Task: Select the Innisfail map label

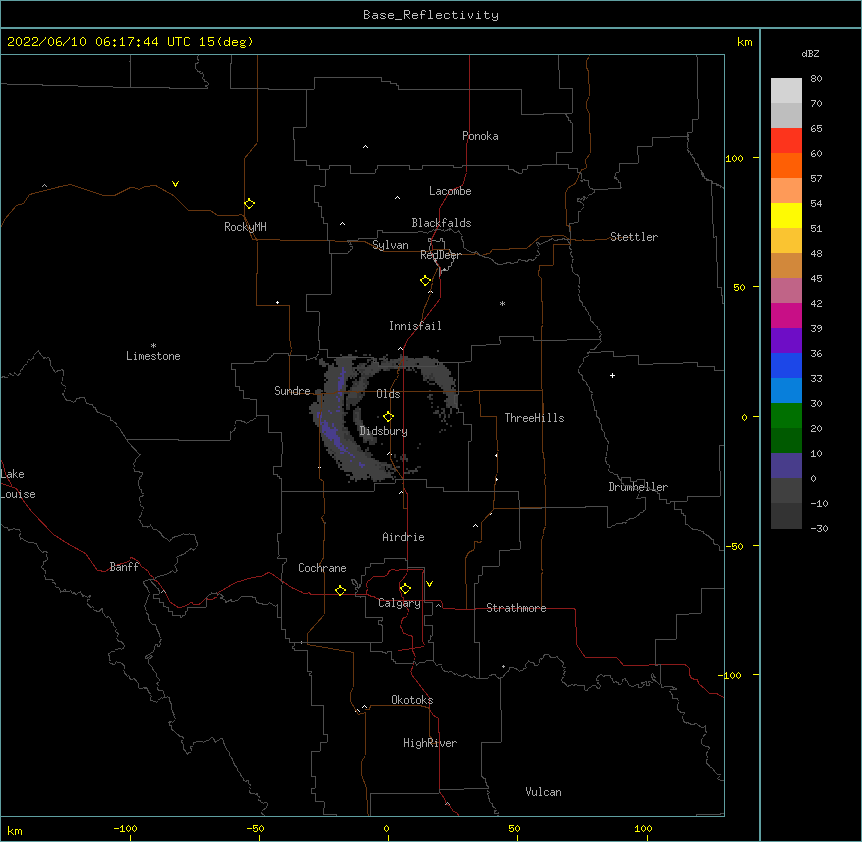Action: pos(415,326)
